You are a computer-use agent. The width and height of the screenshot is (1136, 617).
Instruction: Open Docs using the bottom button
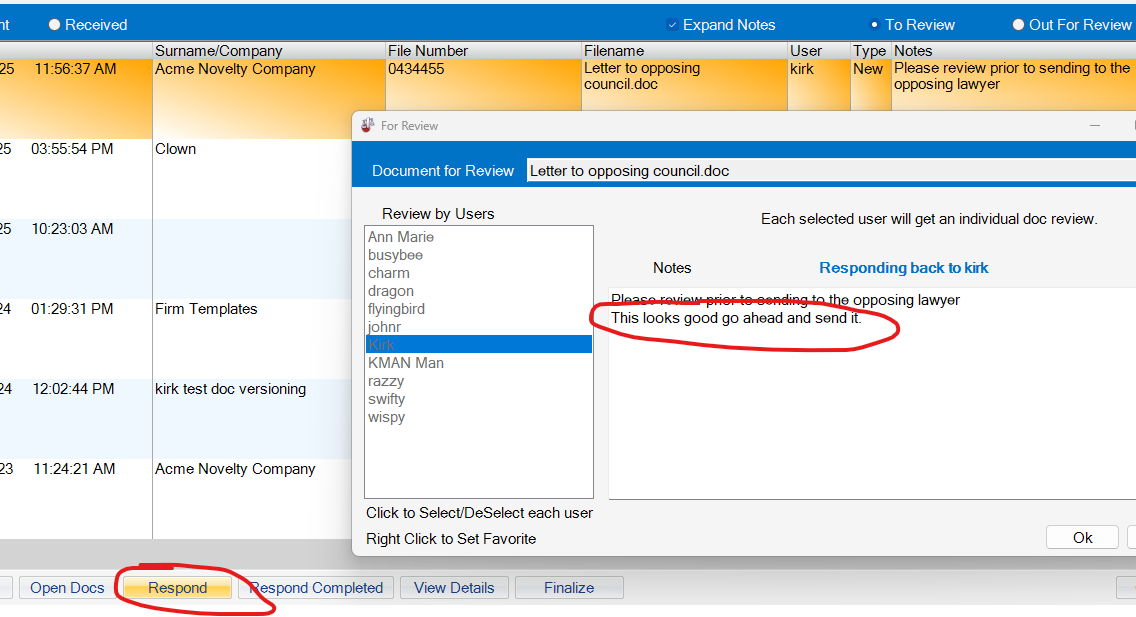point(67,588)
